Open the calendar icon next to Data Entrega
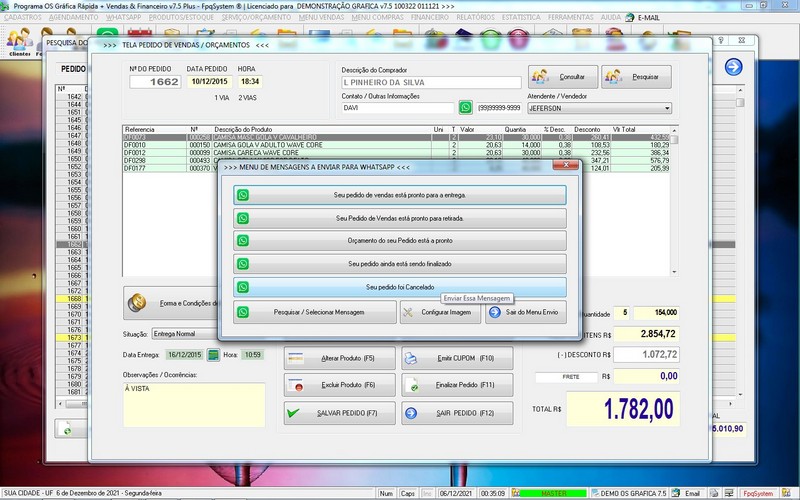The image size is (800, 500). [213, 355]
